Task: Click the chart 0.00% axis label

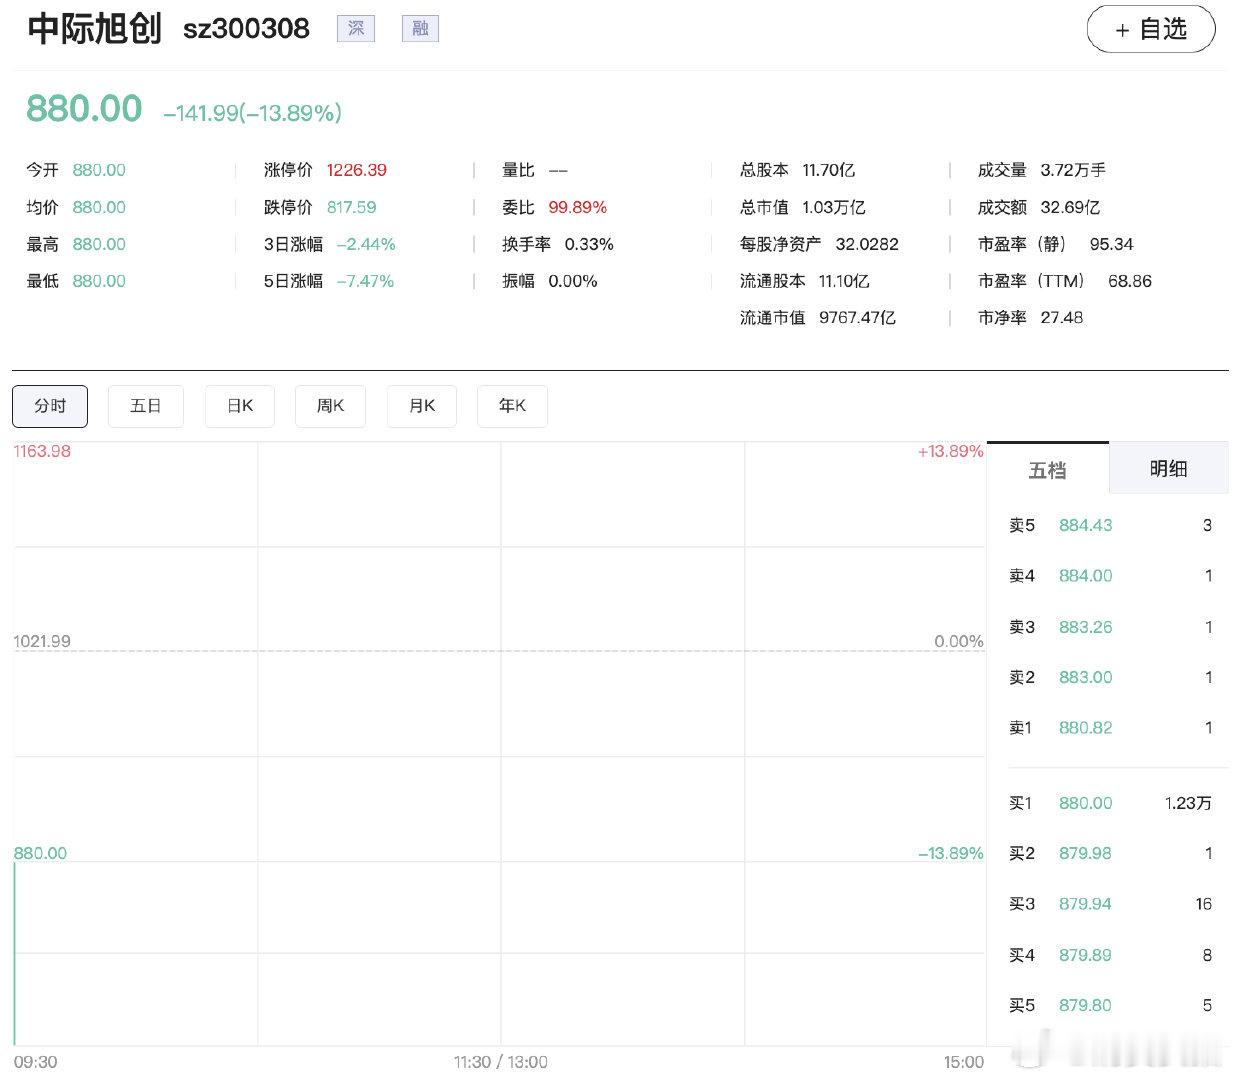Action: (959, 641)
